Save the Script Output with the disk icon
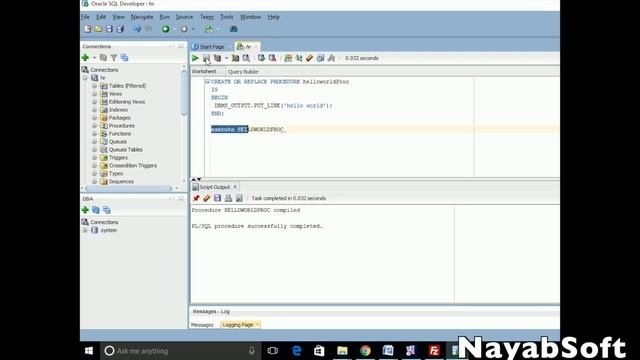This screenshot has height=360, width=640. [x=217, y=198]
